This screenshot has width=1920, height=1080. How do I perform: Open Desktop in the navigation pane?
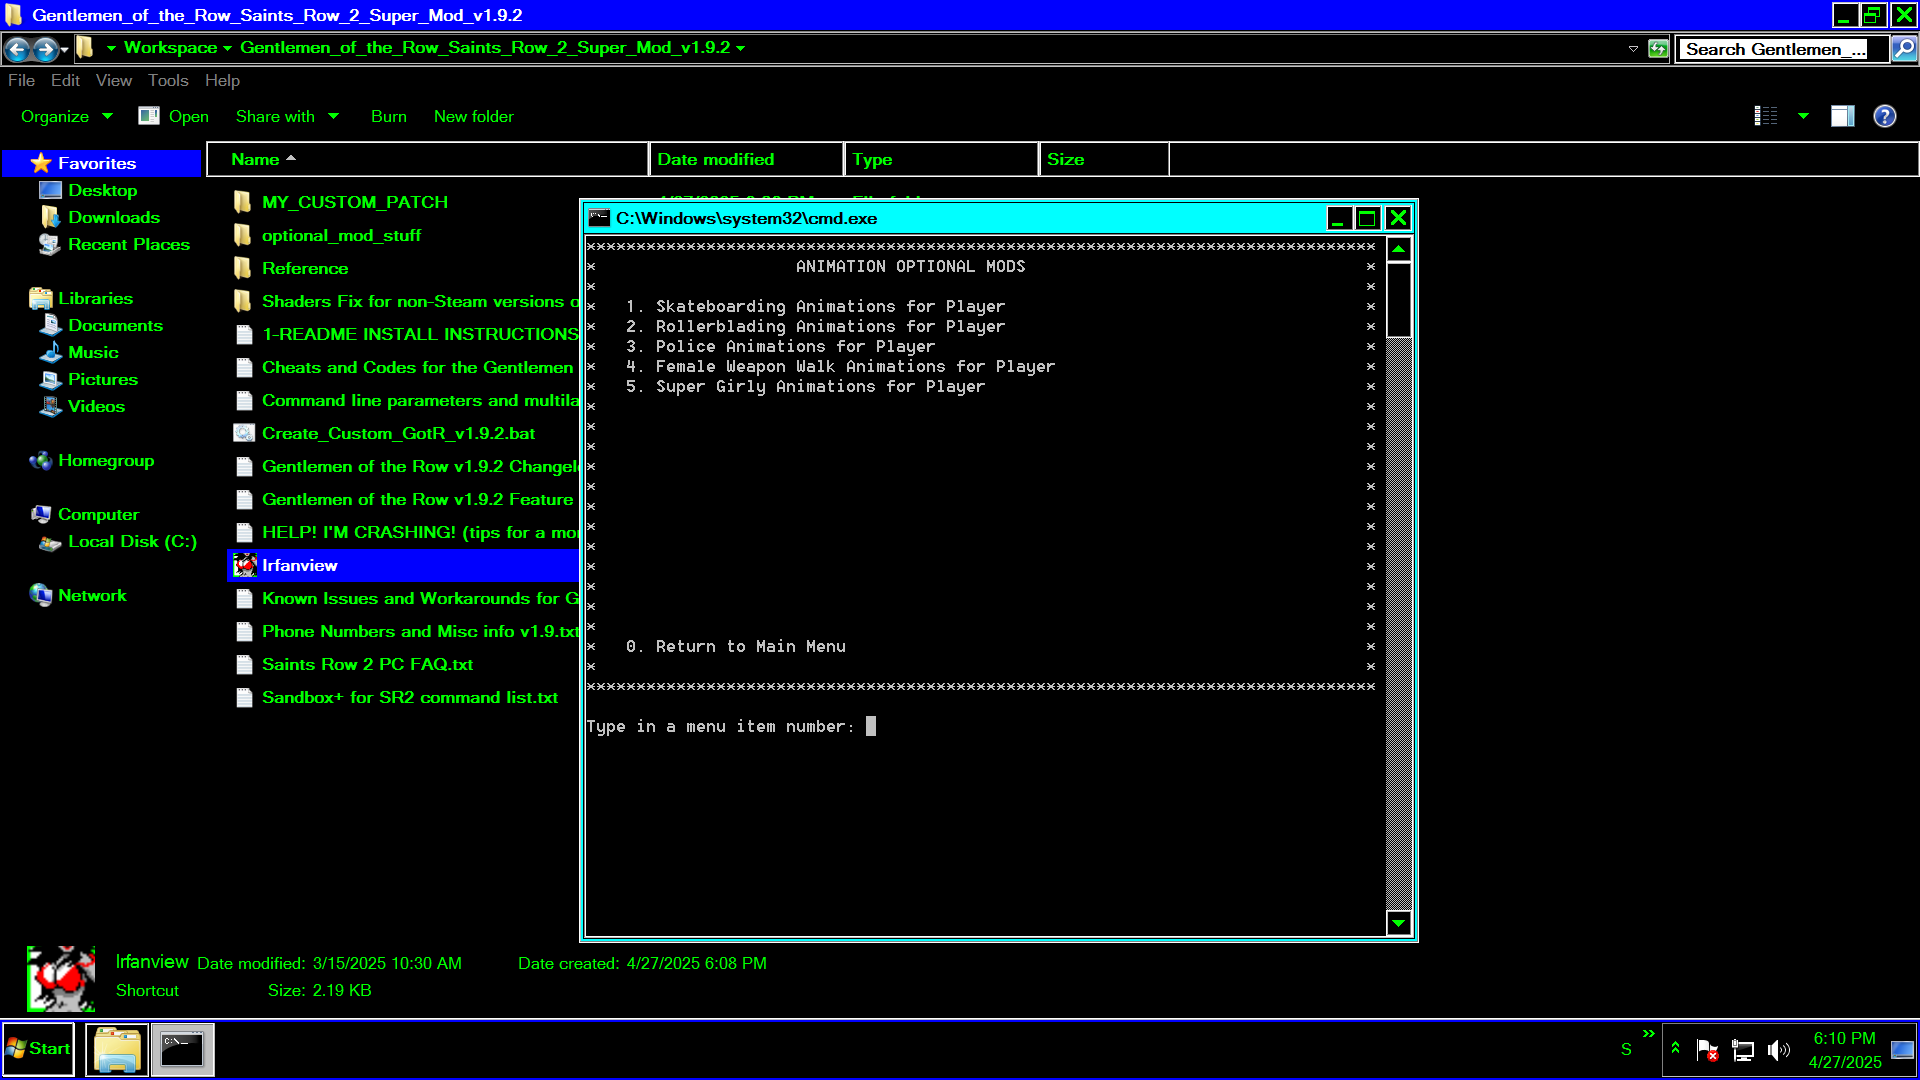click(x=102, y=190)
